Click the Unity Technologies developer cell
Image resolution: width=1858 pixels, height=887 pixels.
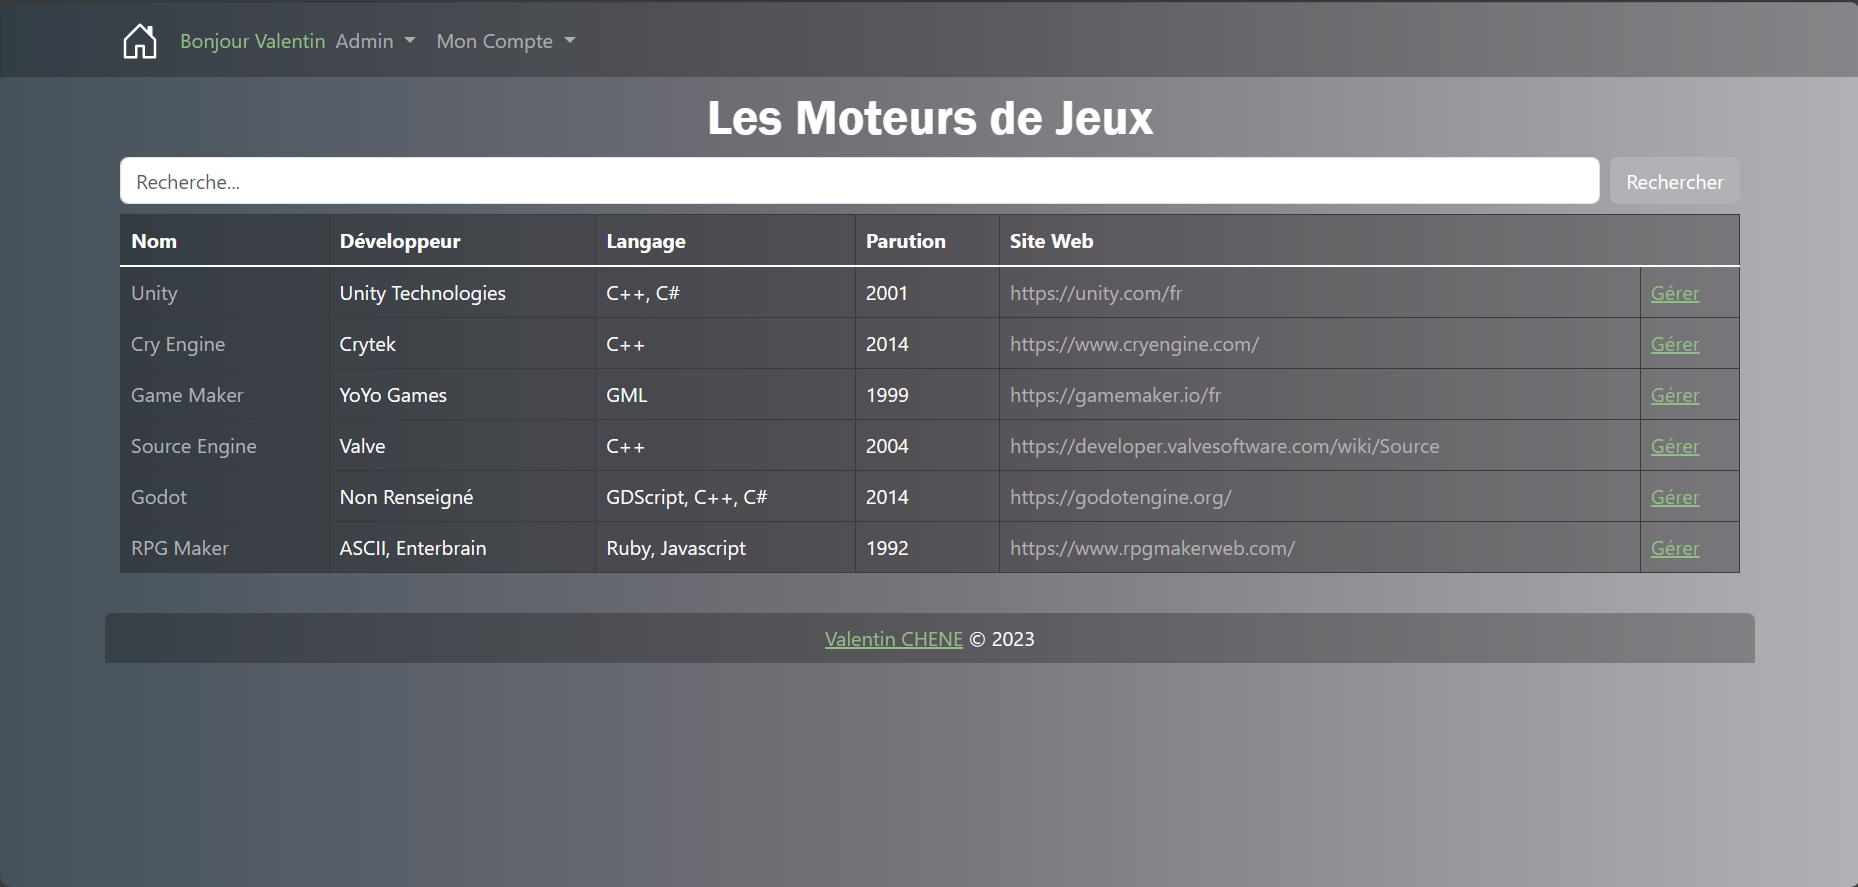point(463,293)
